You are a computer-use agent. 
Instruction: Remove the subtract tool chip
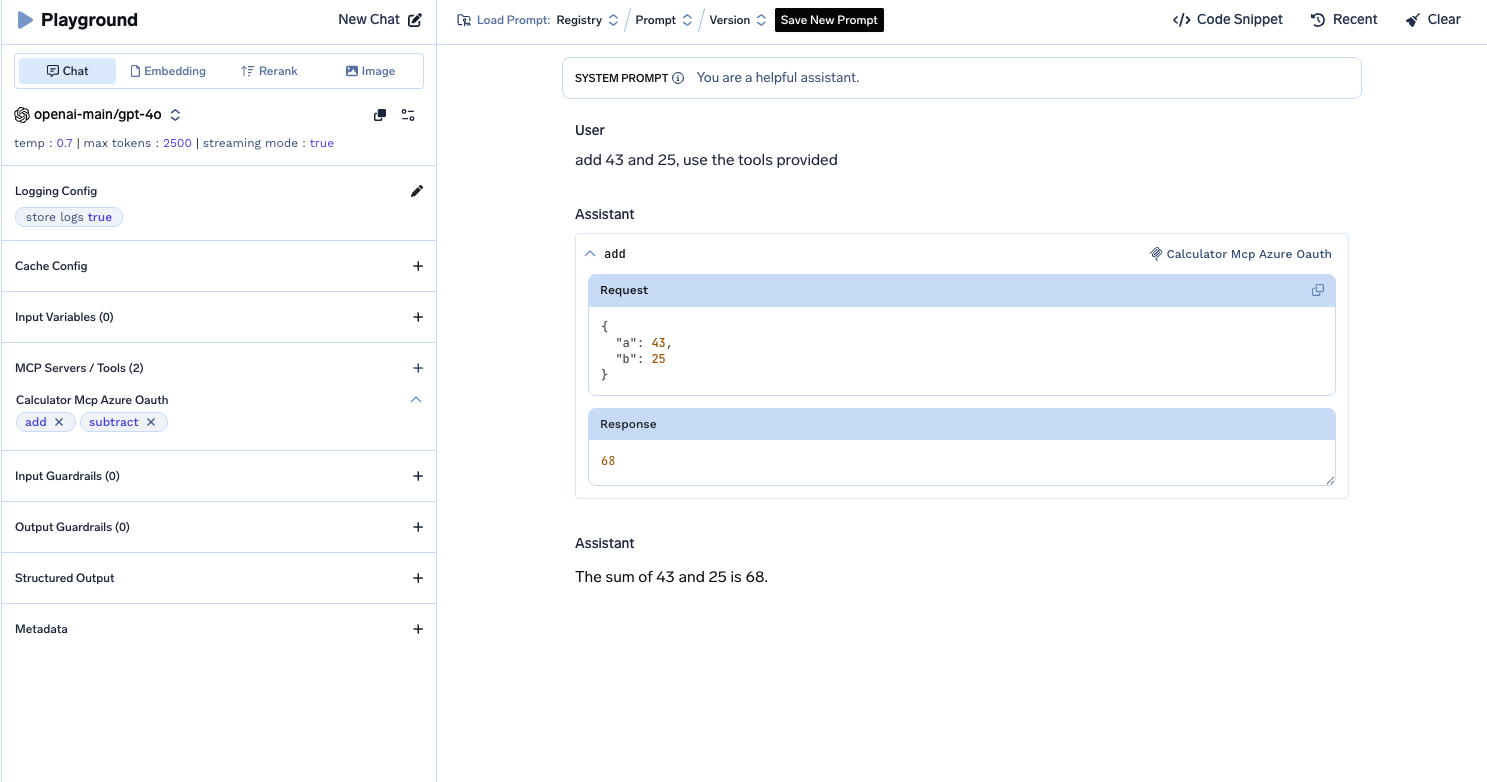click(151, 422)
